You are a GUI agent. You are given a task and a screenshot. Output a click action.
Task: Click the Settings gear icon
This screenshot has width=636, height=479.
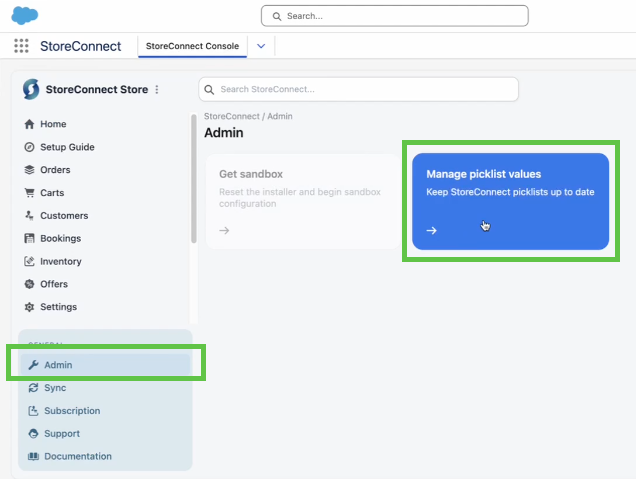click(x=29, y=307)
